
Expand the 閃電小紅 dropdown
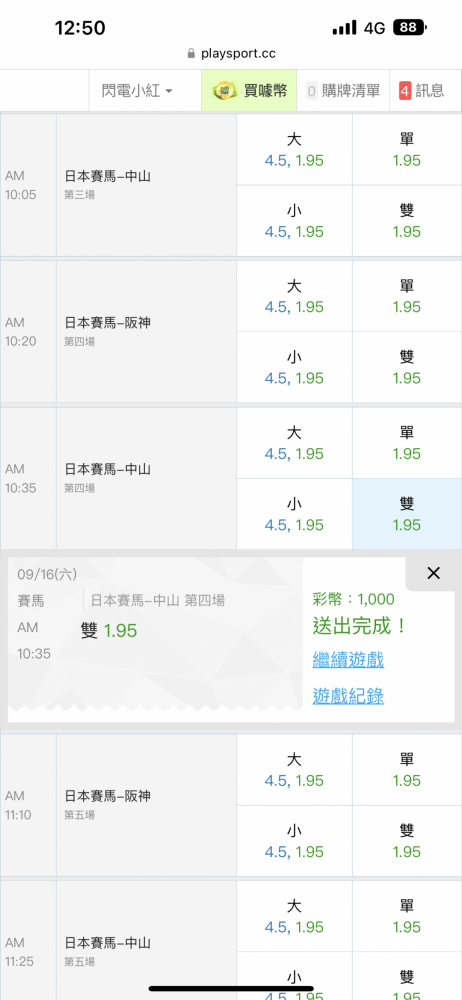point(137,91)
